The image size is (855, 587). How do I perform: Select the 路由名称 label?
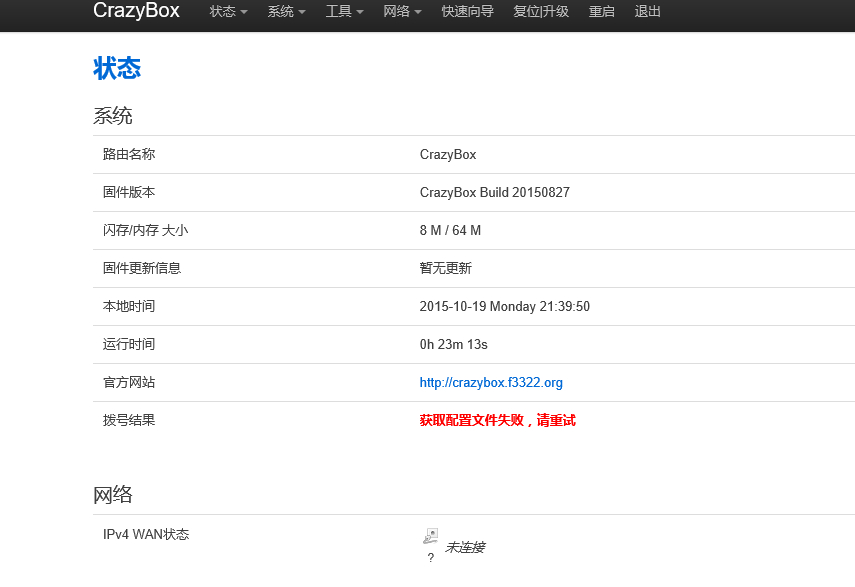click(x=129, y=154)
